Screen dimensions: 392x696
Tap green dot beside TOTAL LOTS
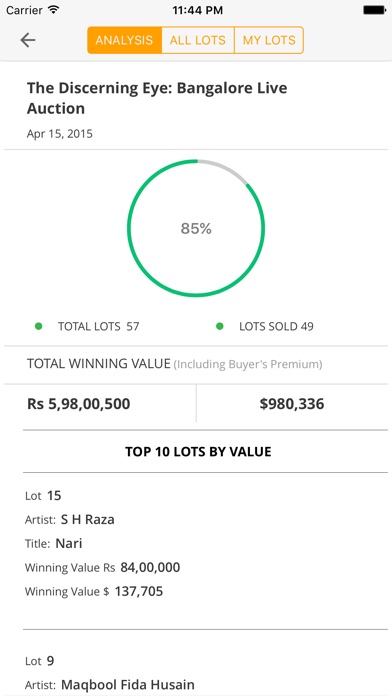click(39, 326)
